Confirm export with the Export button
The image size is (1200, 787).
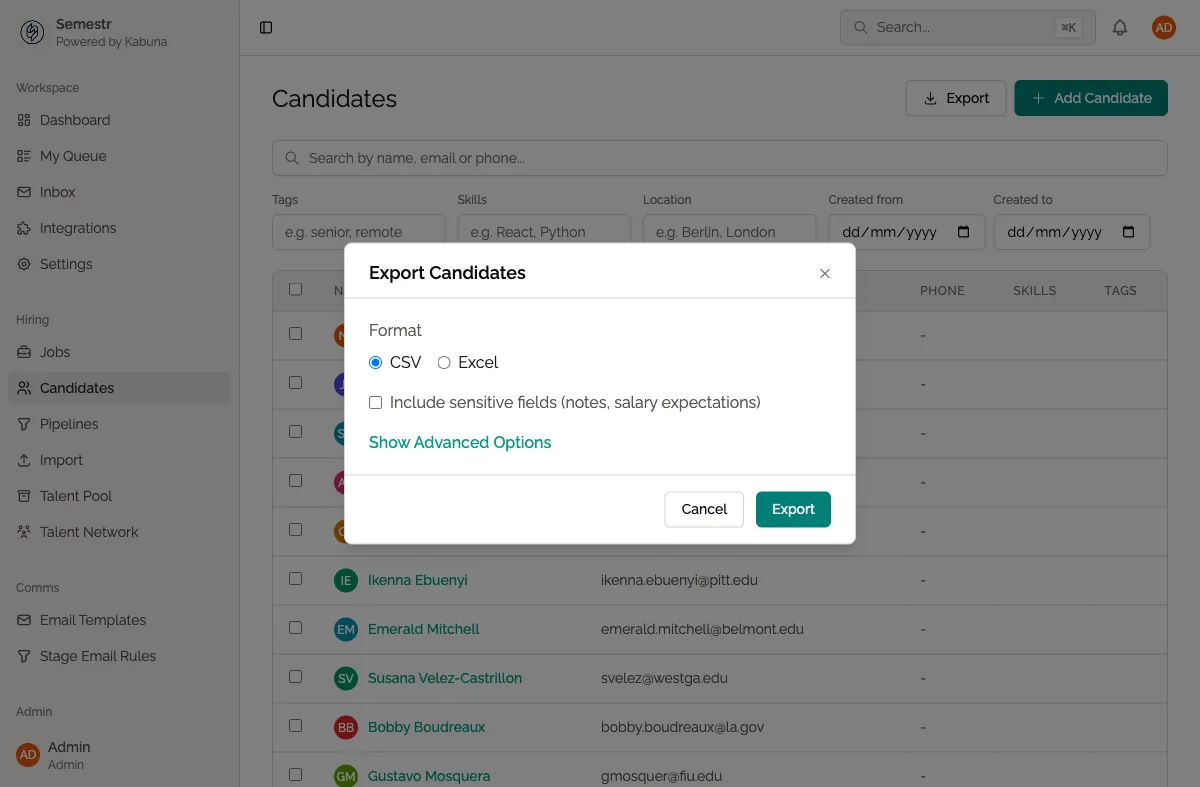pyautogui.click(x=793, y=509)
